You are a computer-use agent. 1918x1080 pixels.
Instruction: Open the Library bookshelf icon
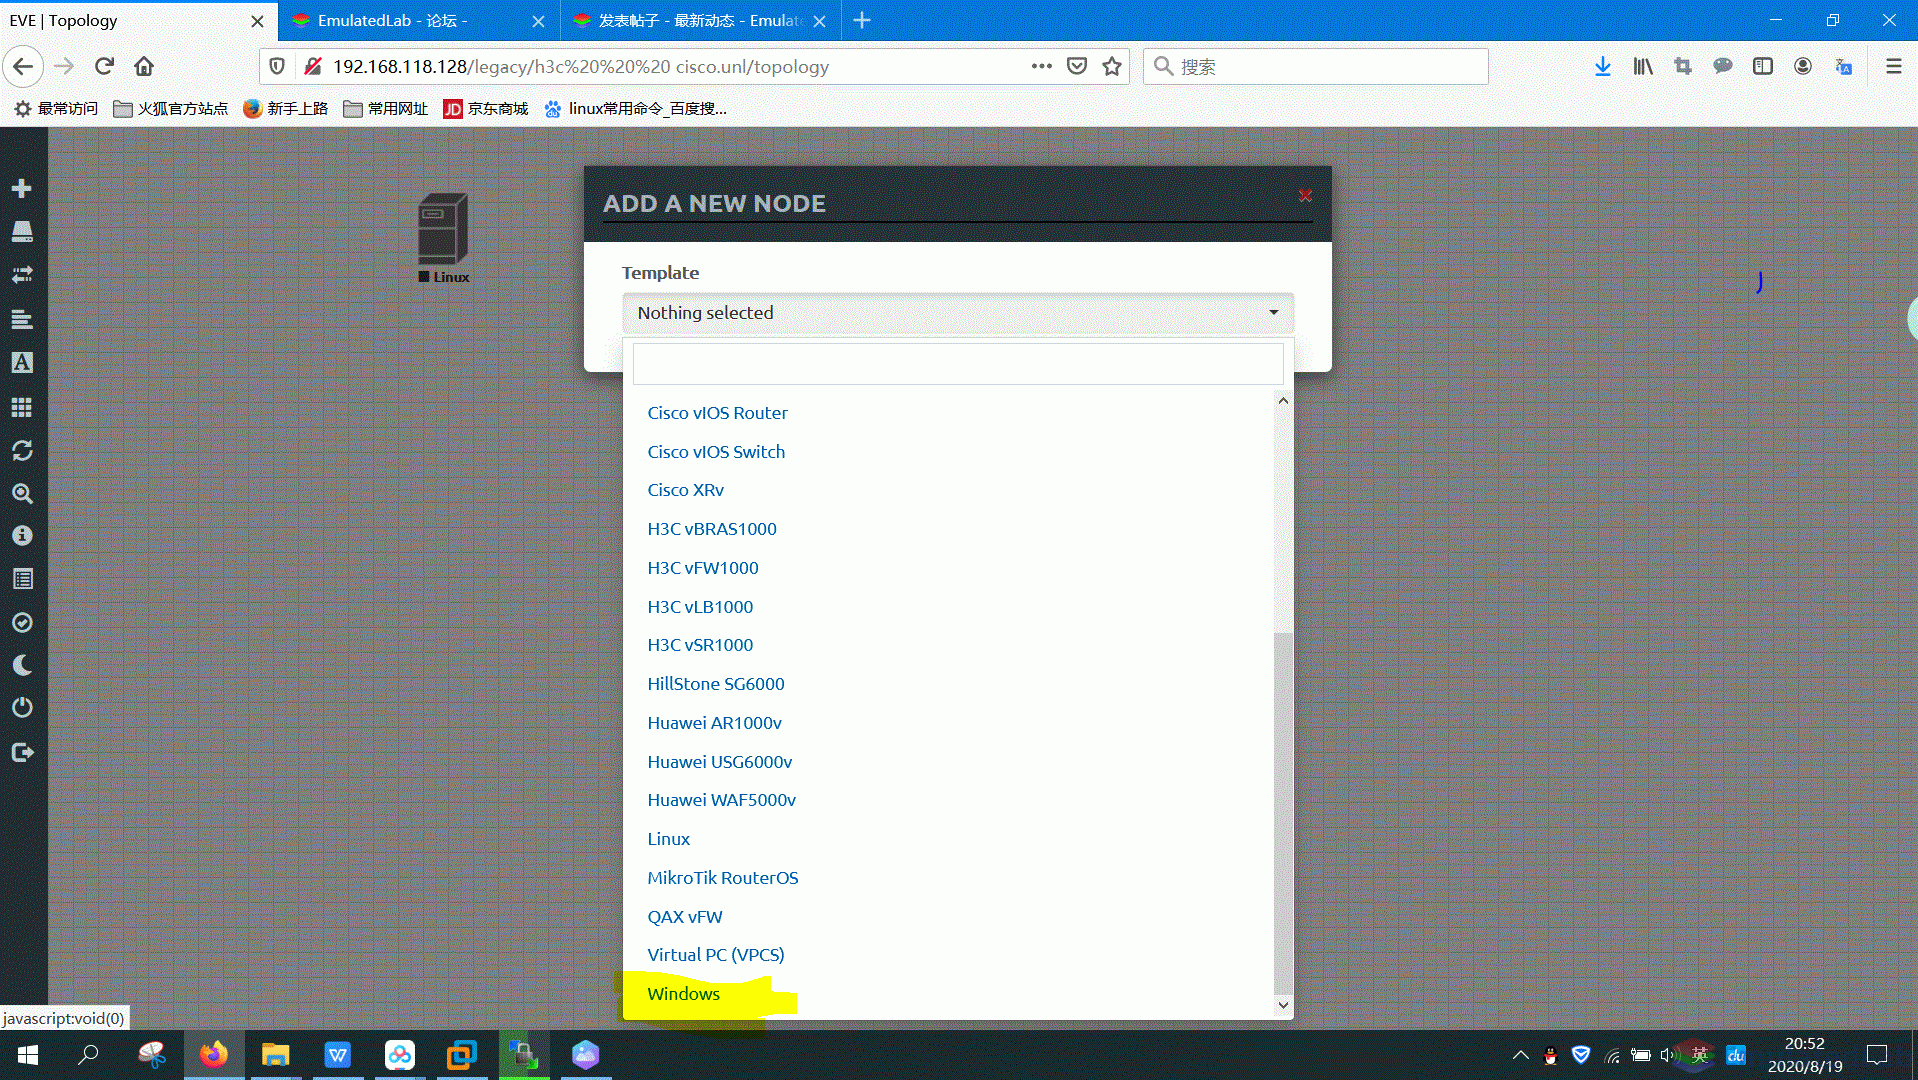click(1643, 66)
